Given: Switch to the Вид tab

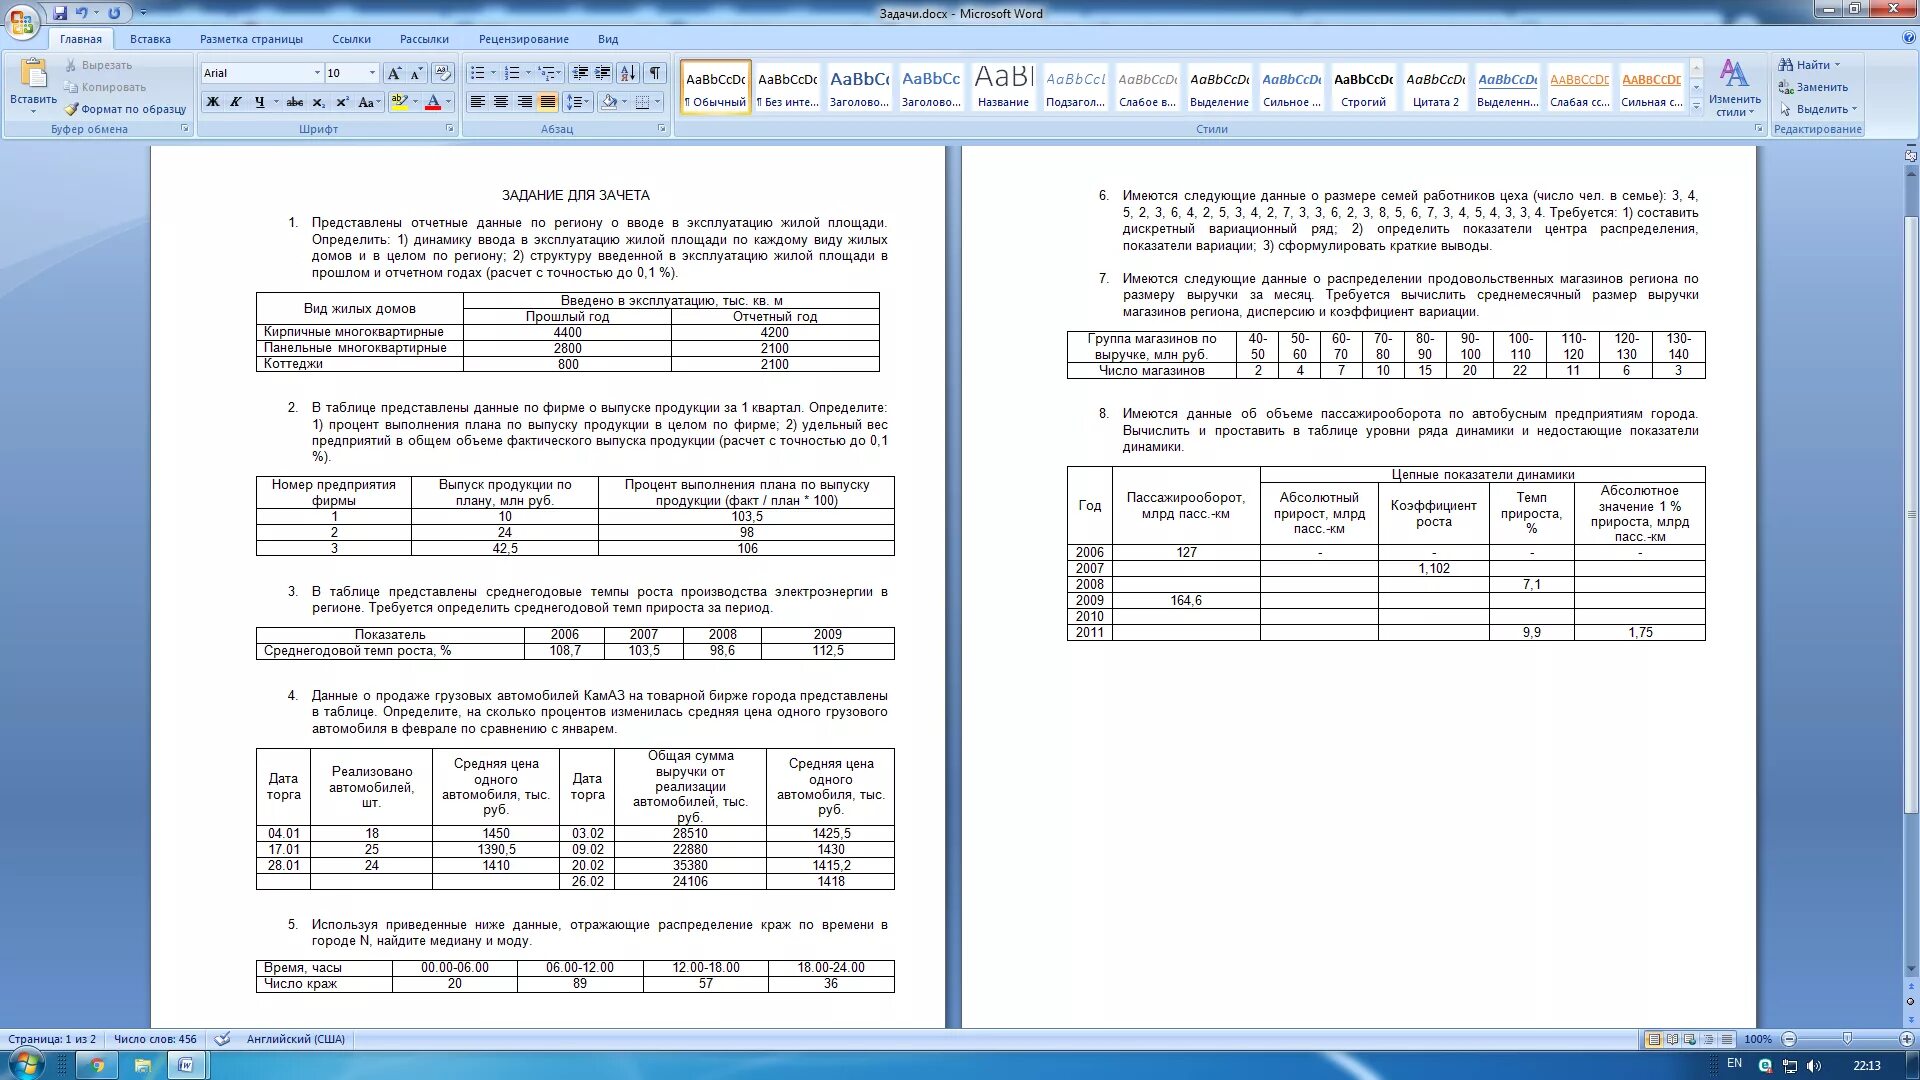Looking at the screenshot, I should point(608,39).
